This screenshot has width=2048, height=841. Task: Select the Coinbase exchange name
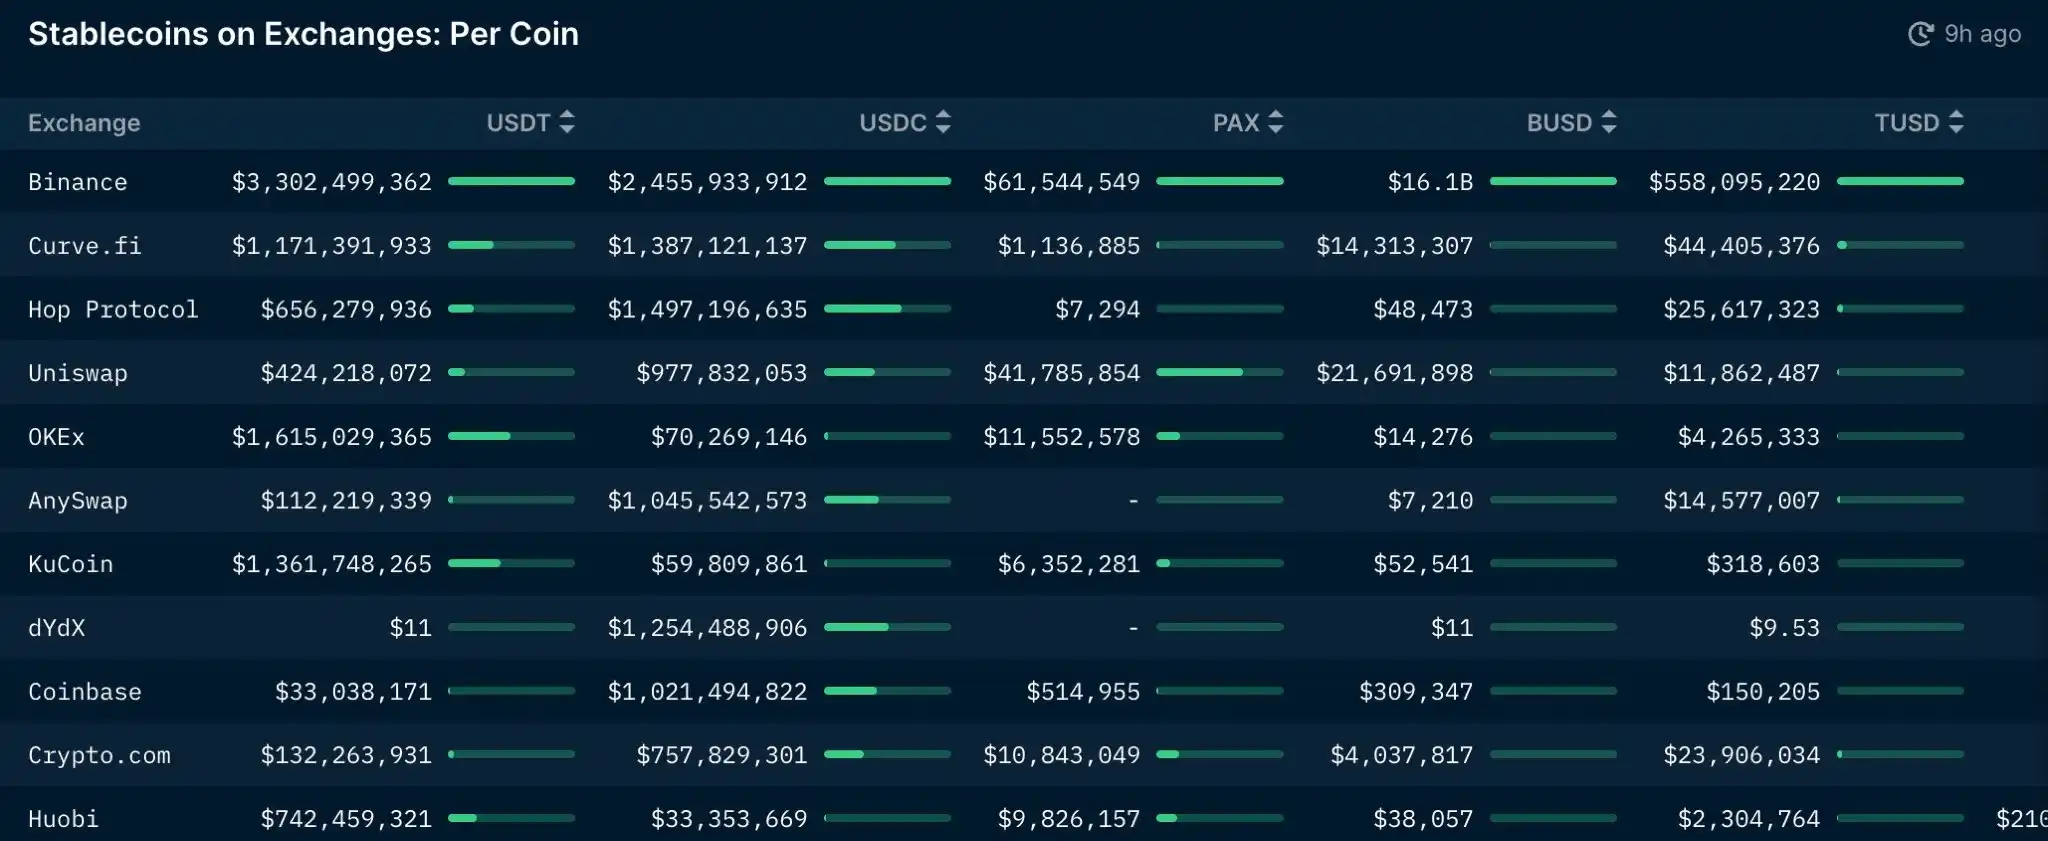[x=85, y=692]
